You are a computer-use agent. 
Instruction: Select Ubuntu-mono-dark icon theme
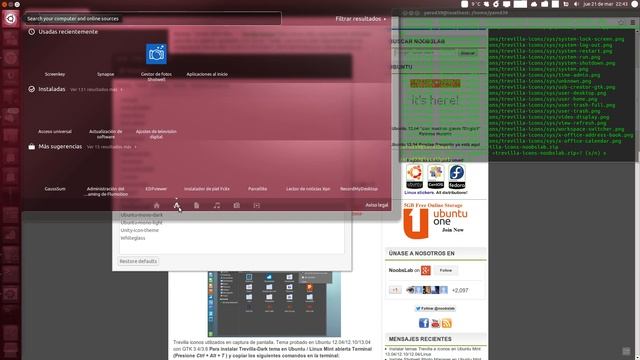tap(142, 215)
